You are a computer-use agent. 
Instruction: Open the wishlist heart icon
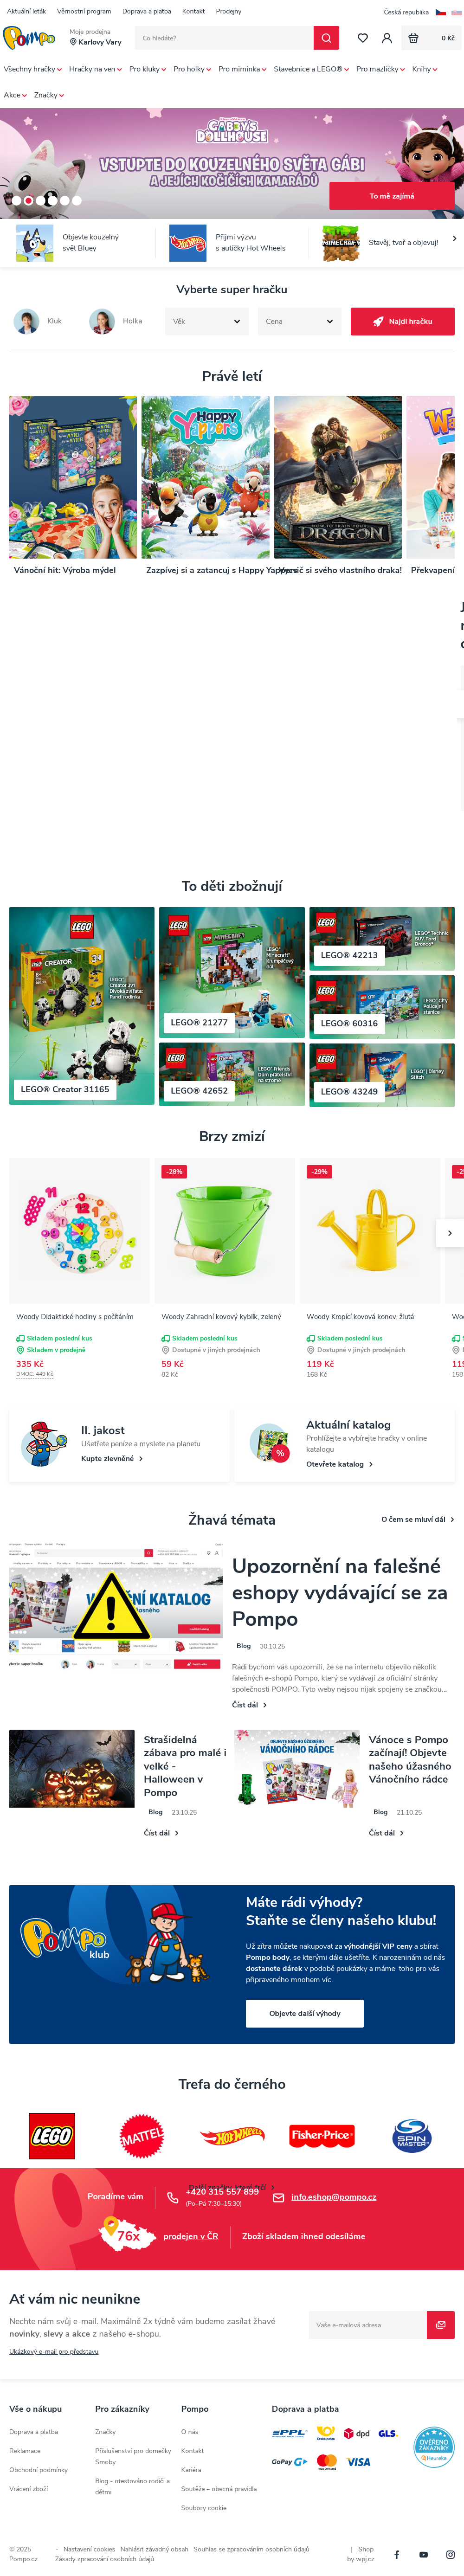[x=362, y=38]
